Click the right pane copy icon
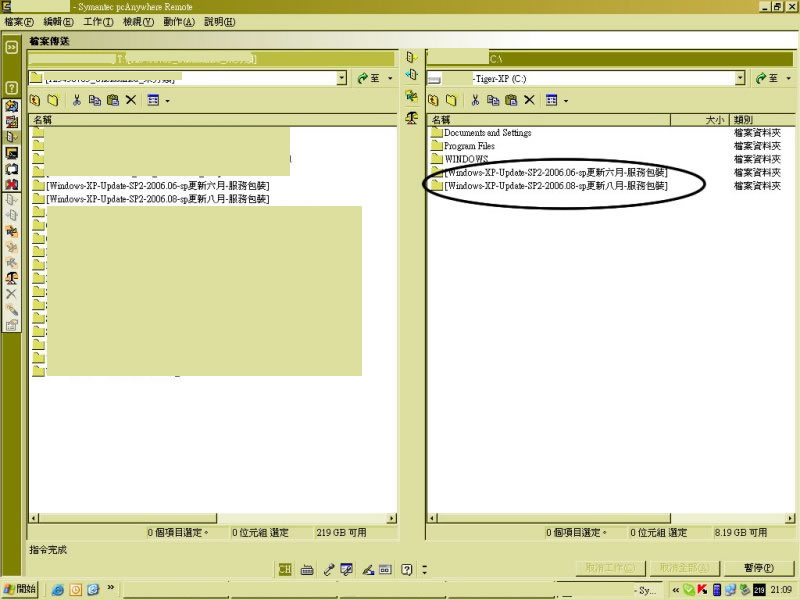The image size is (800, 600). point(493,100)
